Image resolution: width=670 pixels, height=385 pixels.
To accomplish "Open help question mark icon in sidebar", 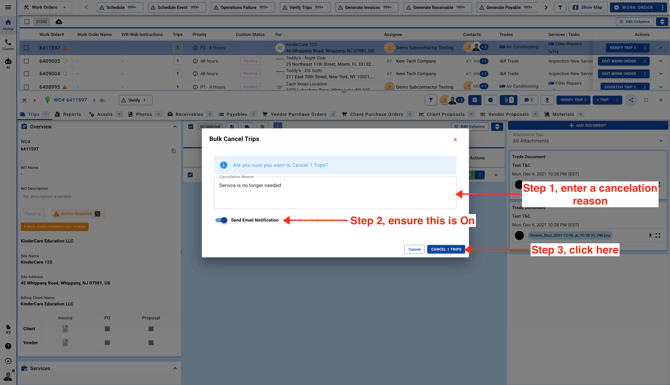I will point(8,346).
